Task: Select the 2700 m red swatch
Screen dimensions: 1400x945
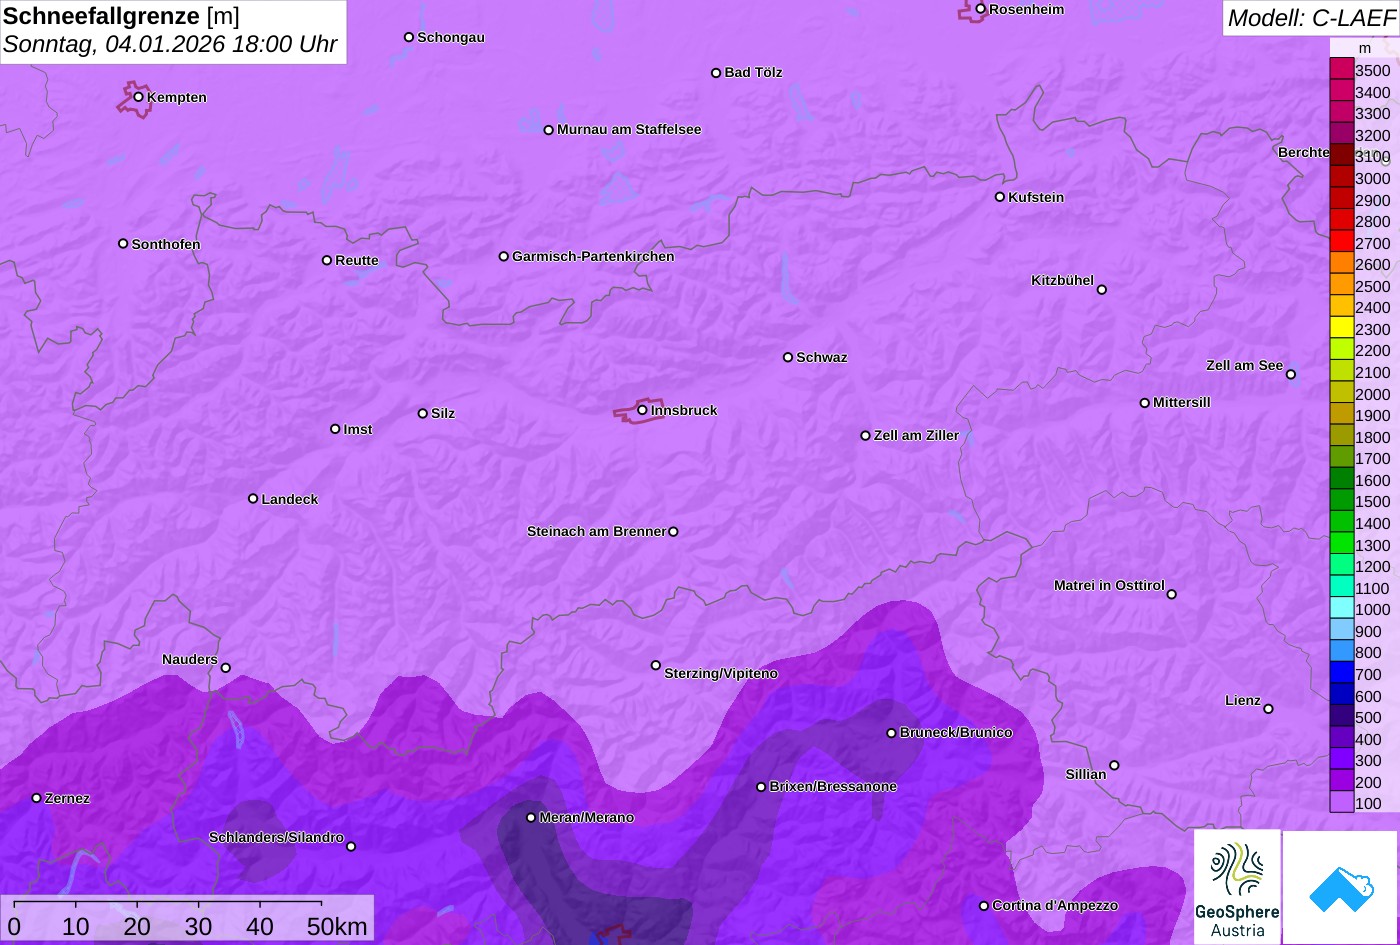Action: pyautogui.click(x=1341, y=243)
